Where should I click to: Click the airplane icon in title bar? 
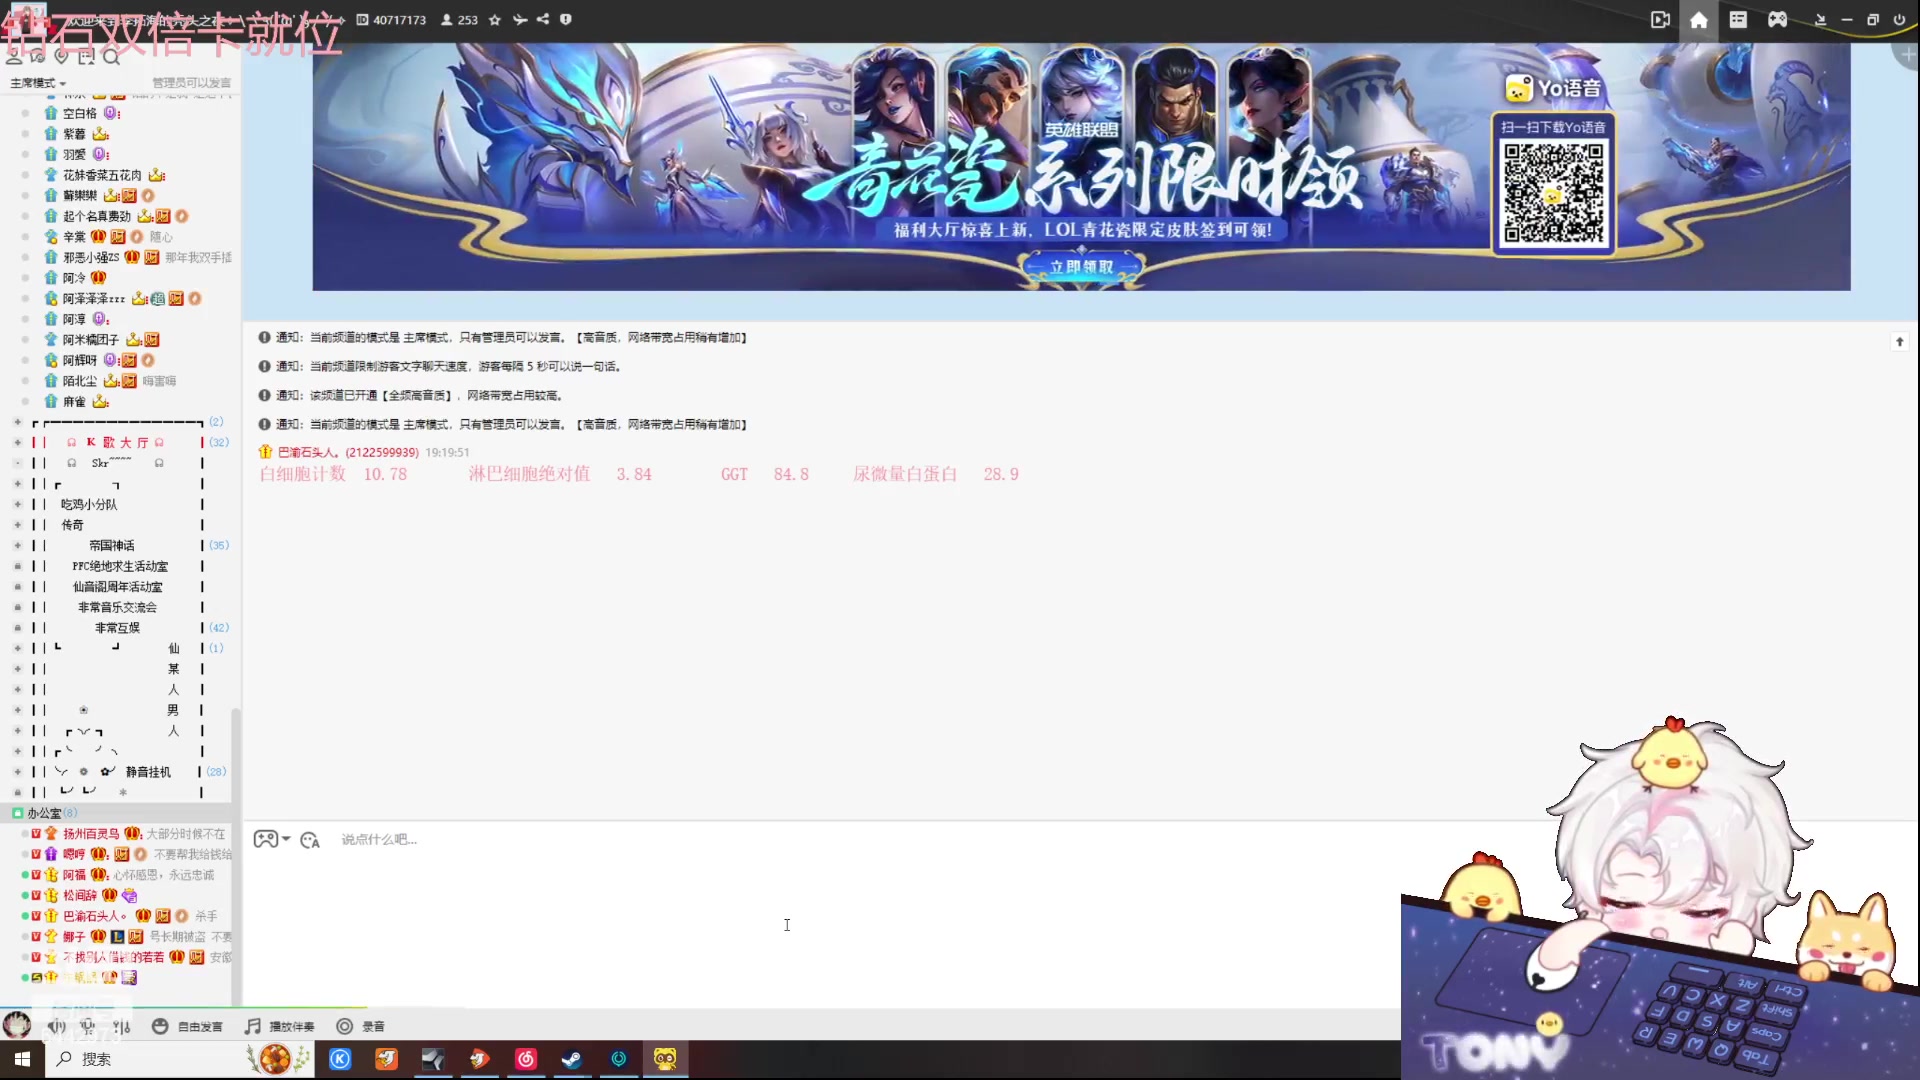[x=519, y=20]
